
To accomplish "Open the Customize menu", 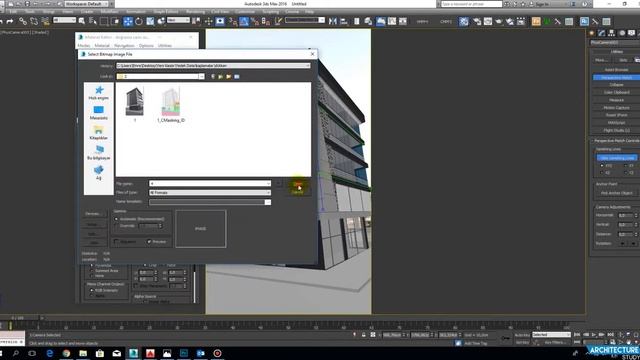I will coord(244,11).
